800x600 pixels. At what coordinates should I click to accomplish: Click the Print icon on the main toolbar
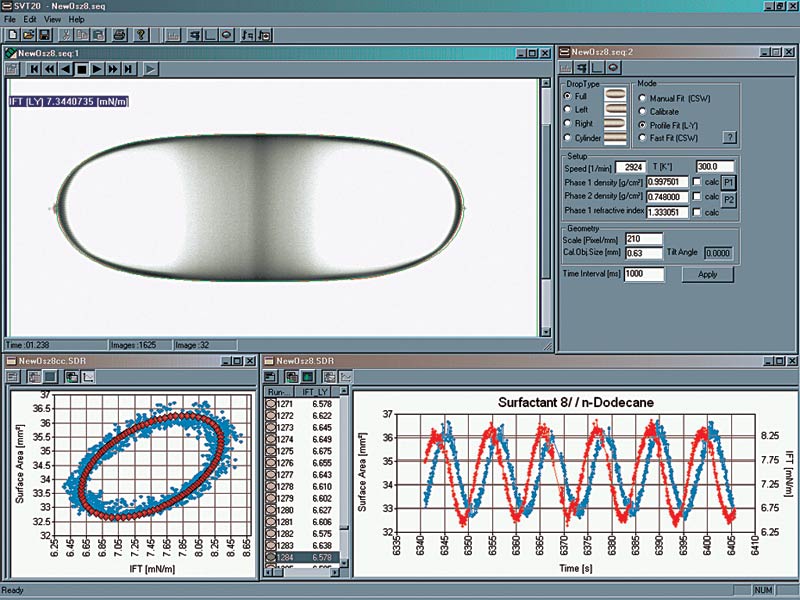coord(119,34)
